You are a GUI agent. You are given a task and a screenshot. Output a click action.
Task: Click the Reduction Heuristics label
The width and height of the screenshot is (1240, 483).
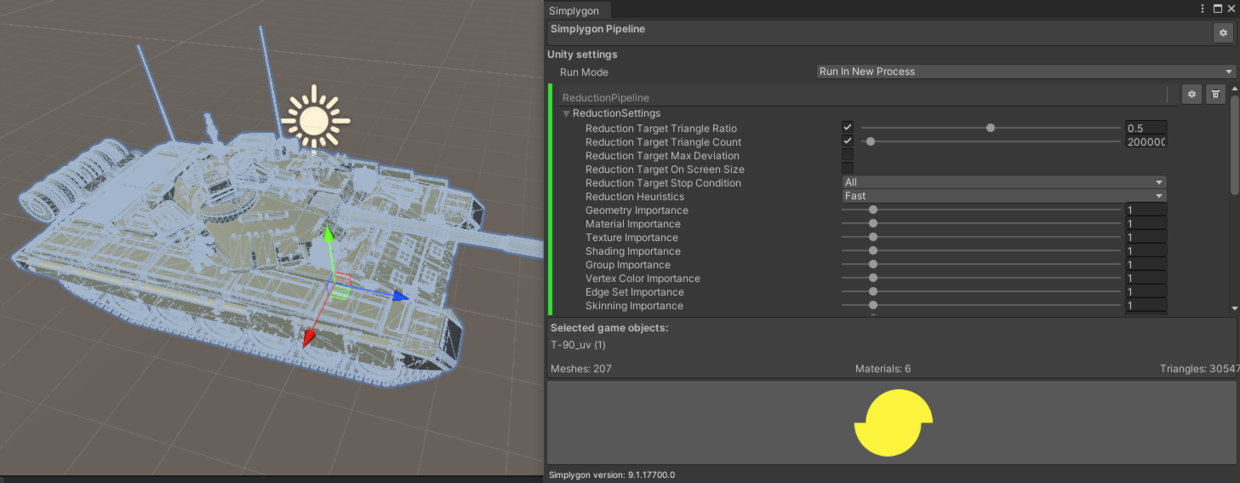[x=635, y=197]
